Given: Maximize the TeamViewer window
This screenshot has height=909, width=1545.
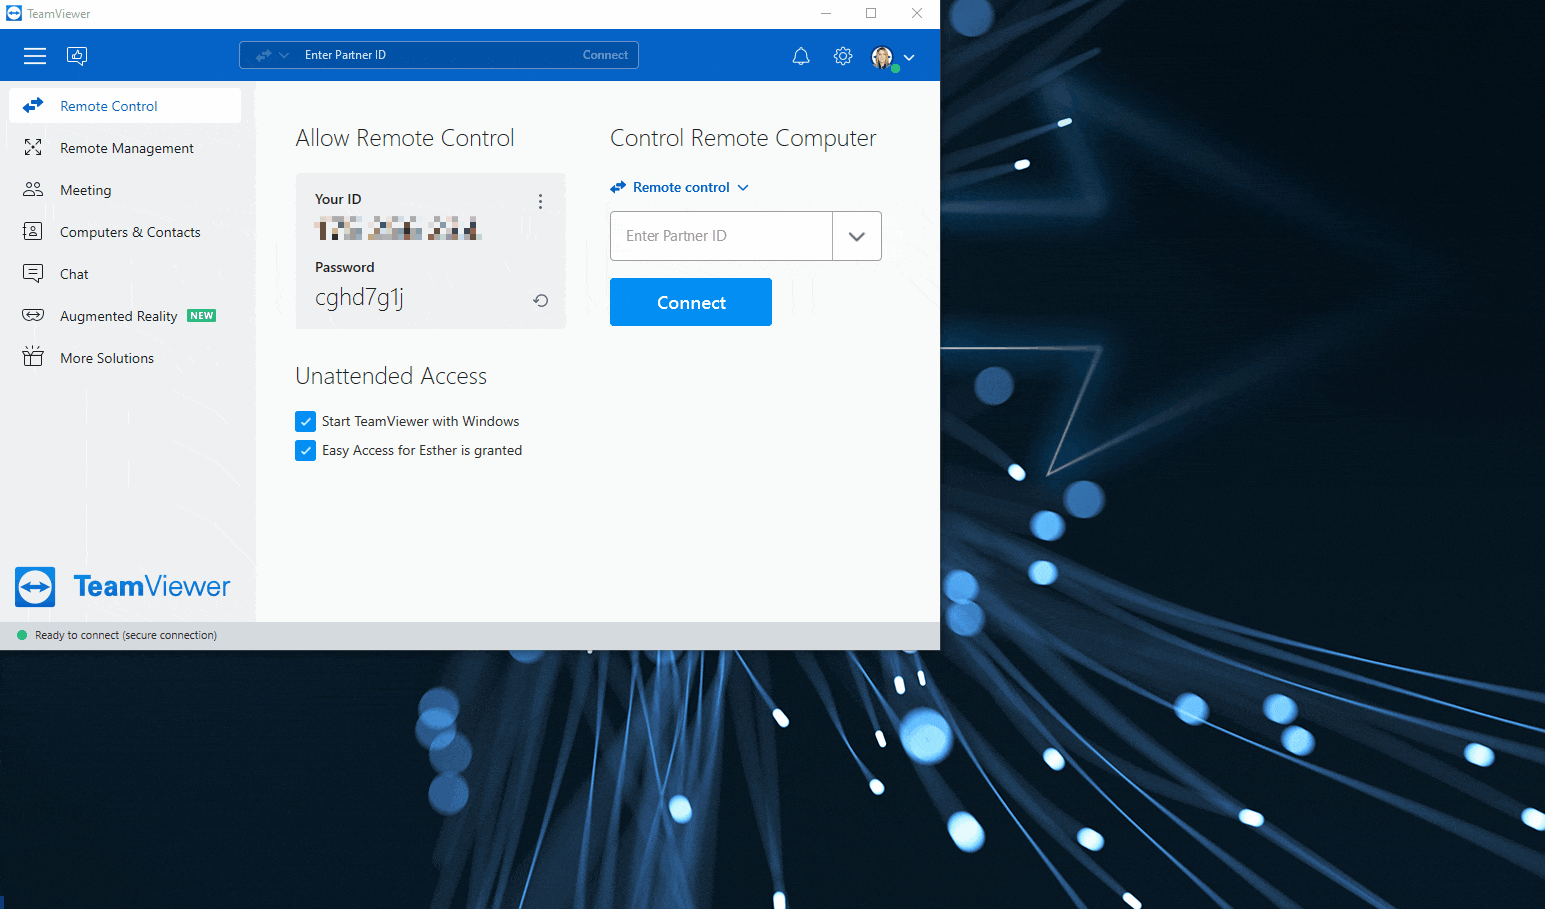Looking at the screenshot, I should pos(871,13).
